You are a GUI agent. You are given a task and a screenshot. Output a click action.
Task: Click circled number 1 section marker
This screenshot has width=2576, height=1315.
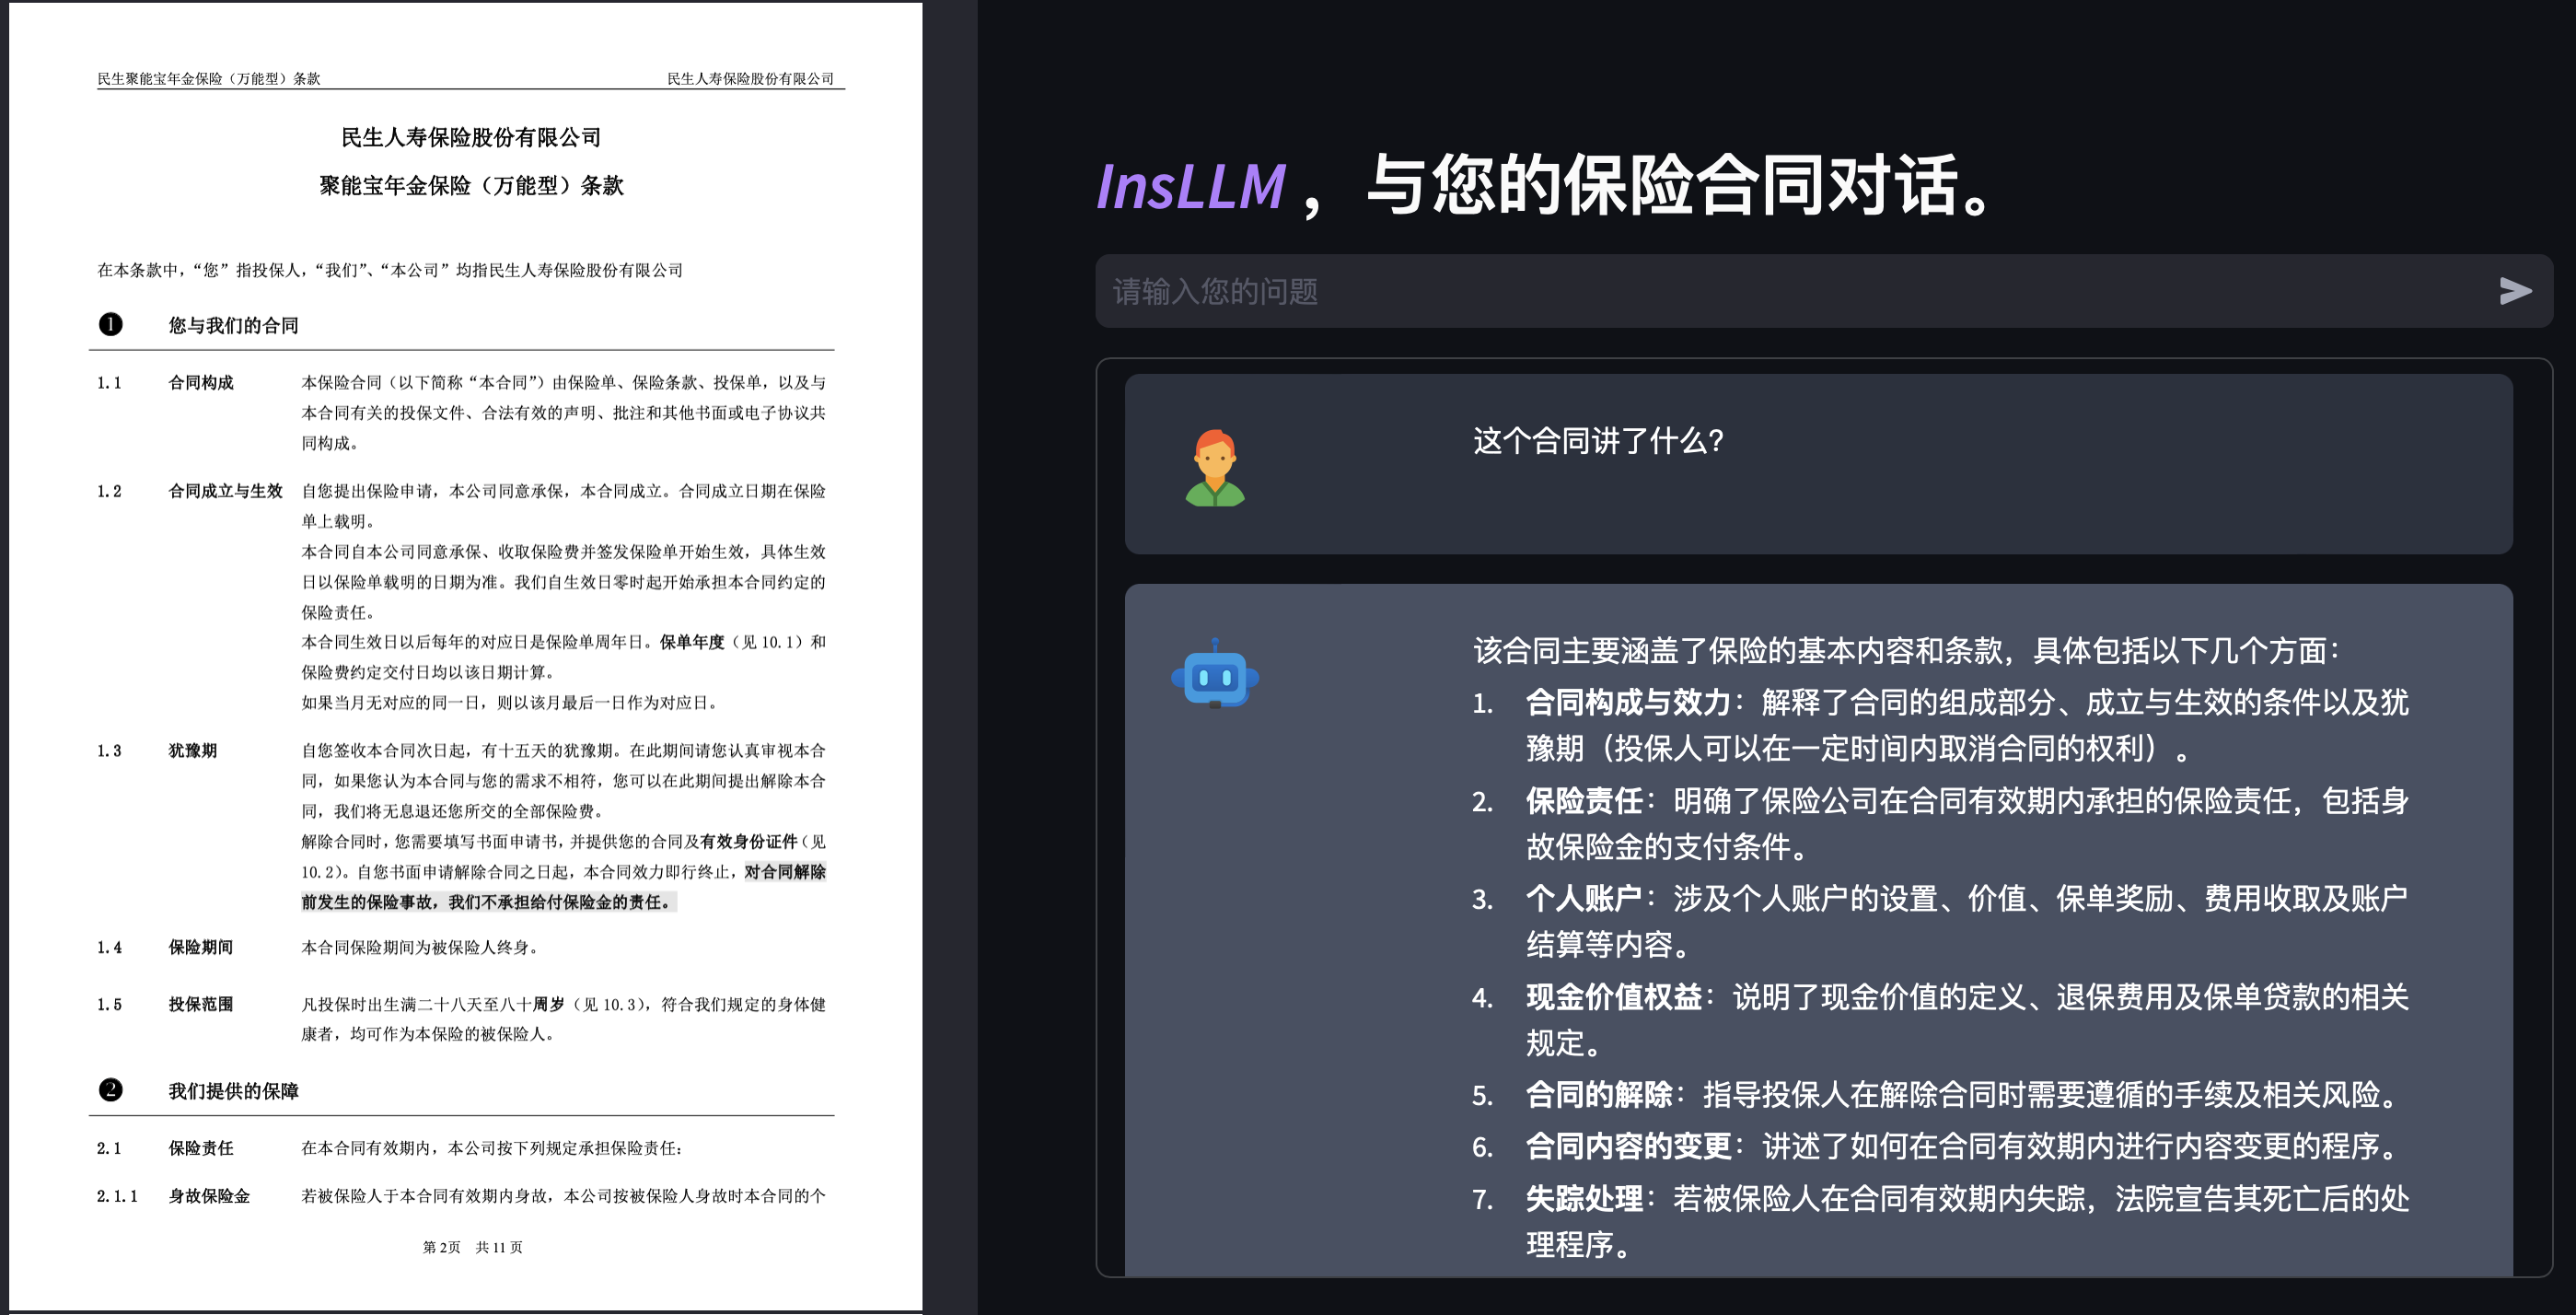110,324
